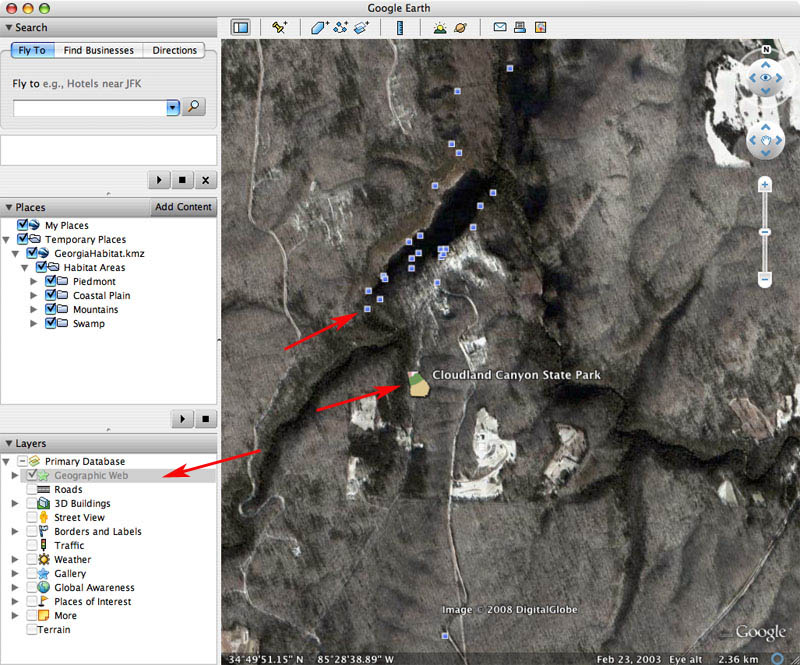Click the Weather sun layer icon
This screenshot has height=665, width=800.
[44, 559]
